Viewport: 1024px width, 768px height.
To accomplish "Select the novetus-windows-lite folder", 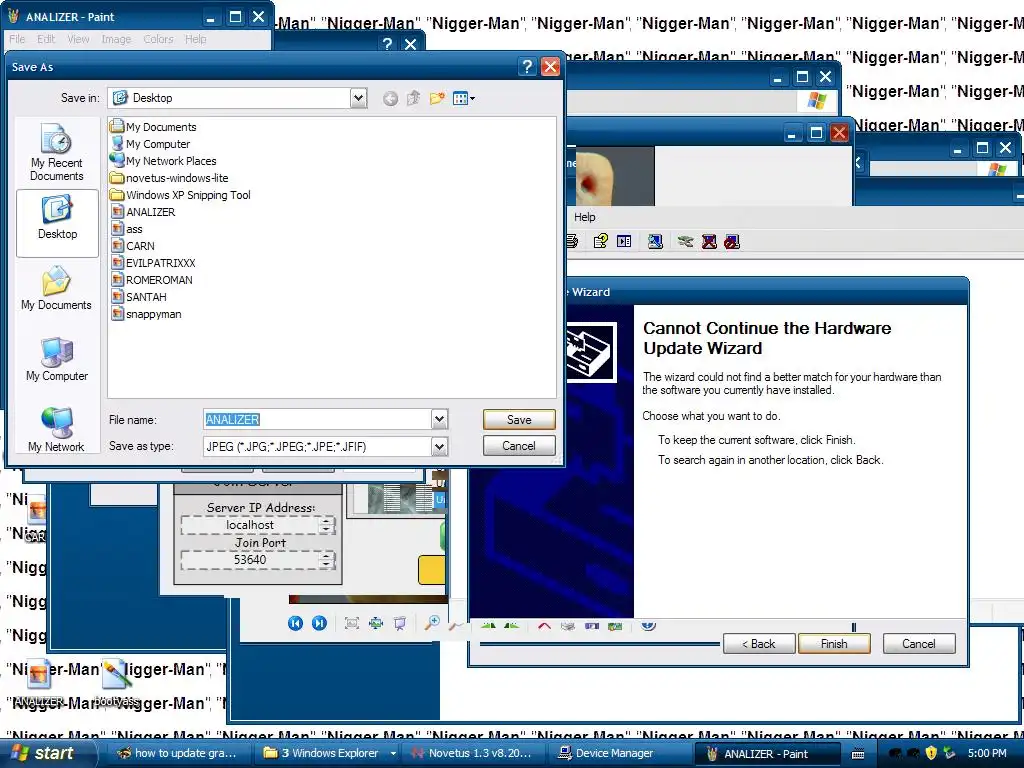I will (169, 178).
